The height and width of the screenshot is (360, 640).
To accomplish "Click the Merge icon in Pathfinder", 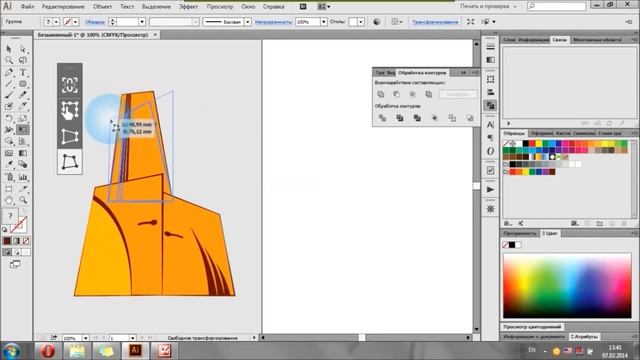I will coord(417,118).
